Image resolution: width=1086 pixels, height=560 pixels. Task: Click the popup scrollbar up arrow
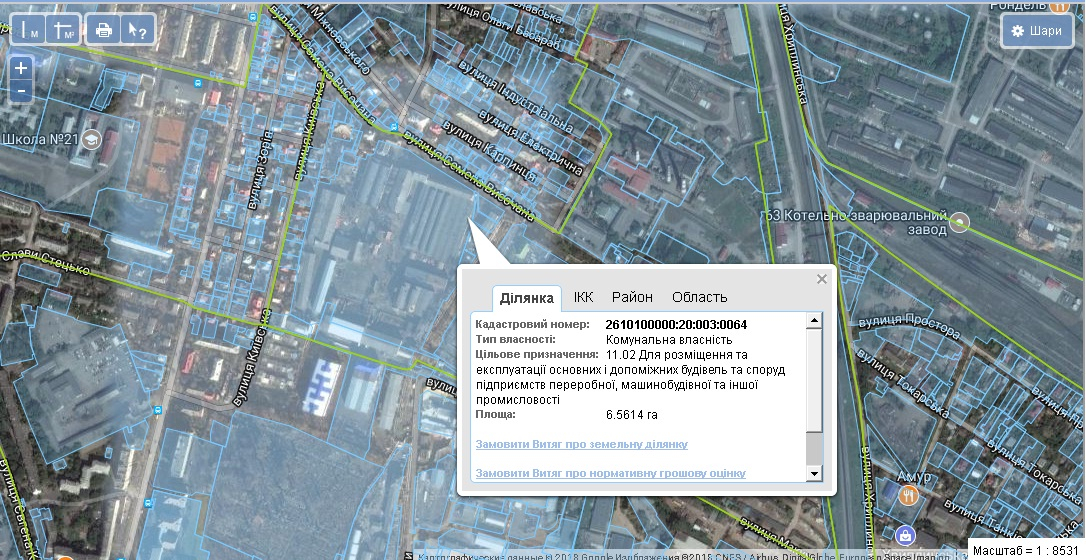[x=814, y=320]
